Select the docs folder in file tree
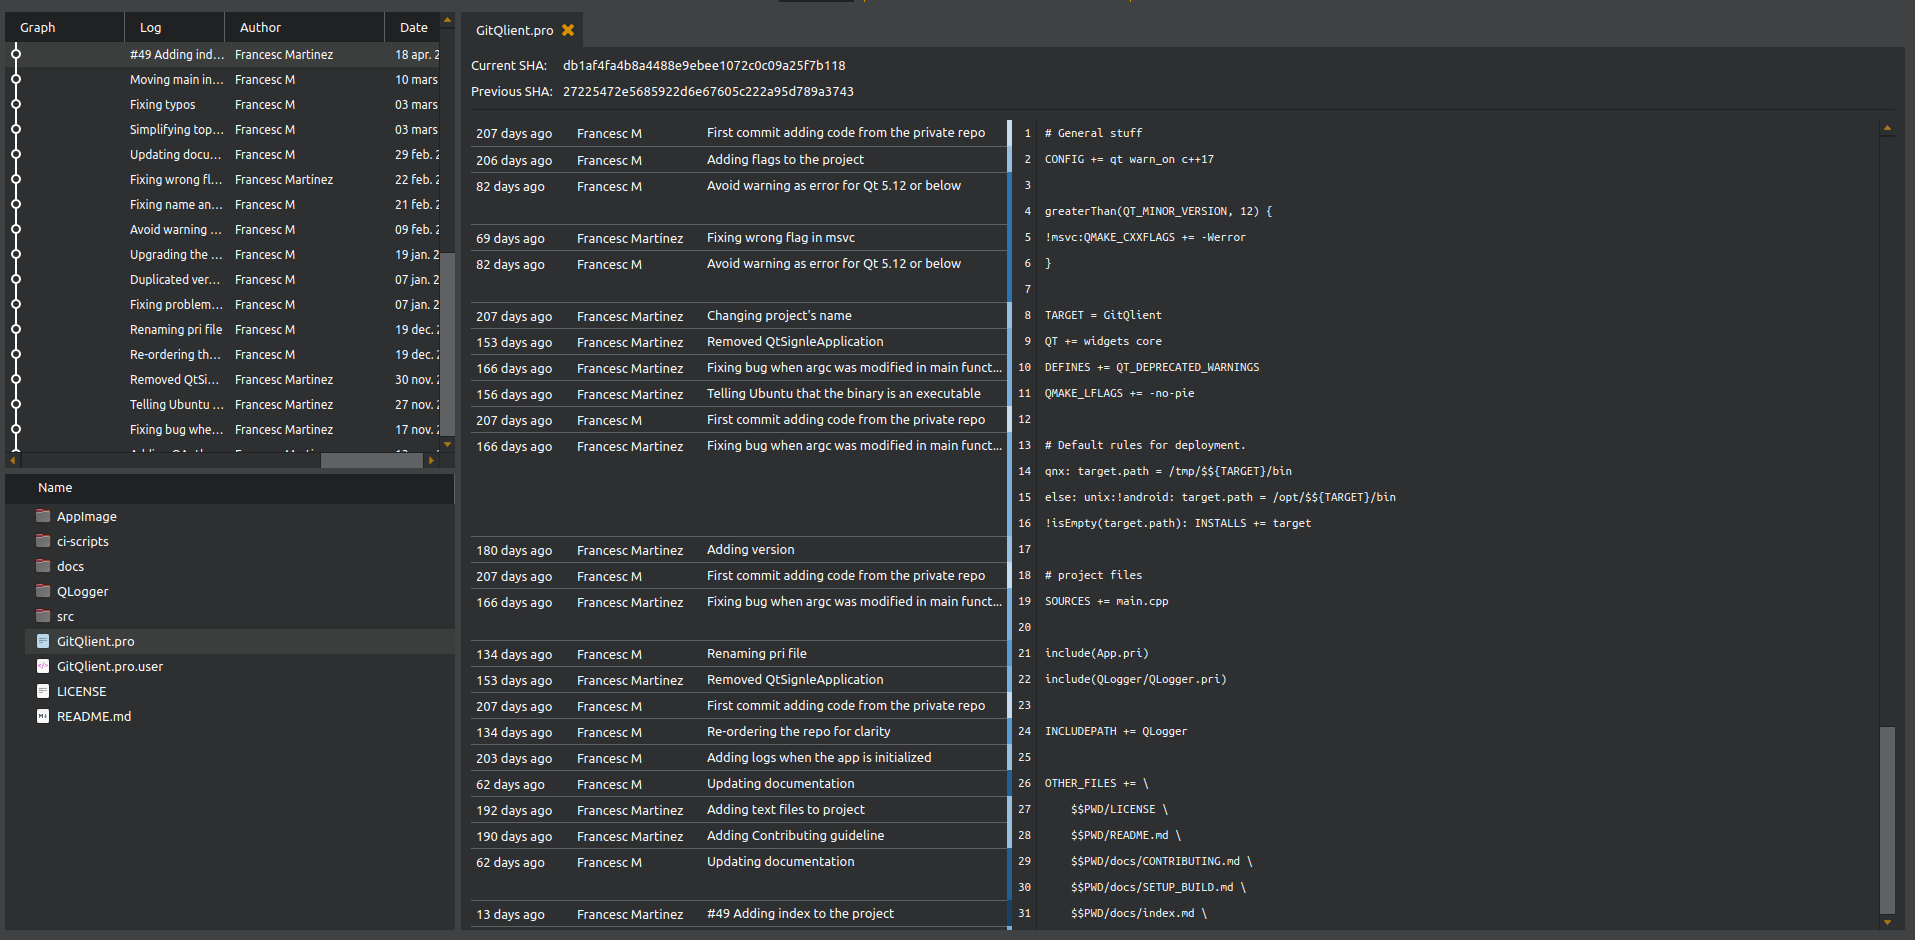Screen dimensions: 1915x940 coord(70,566)
